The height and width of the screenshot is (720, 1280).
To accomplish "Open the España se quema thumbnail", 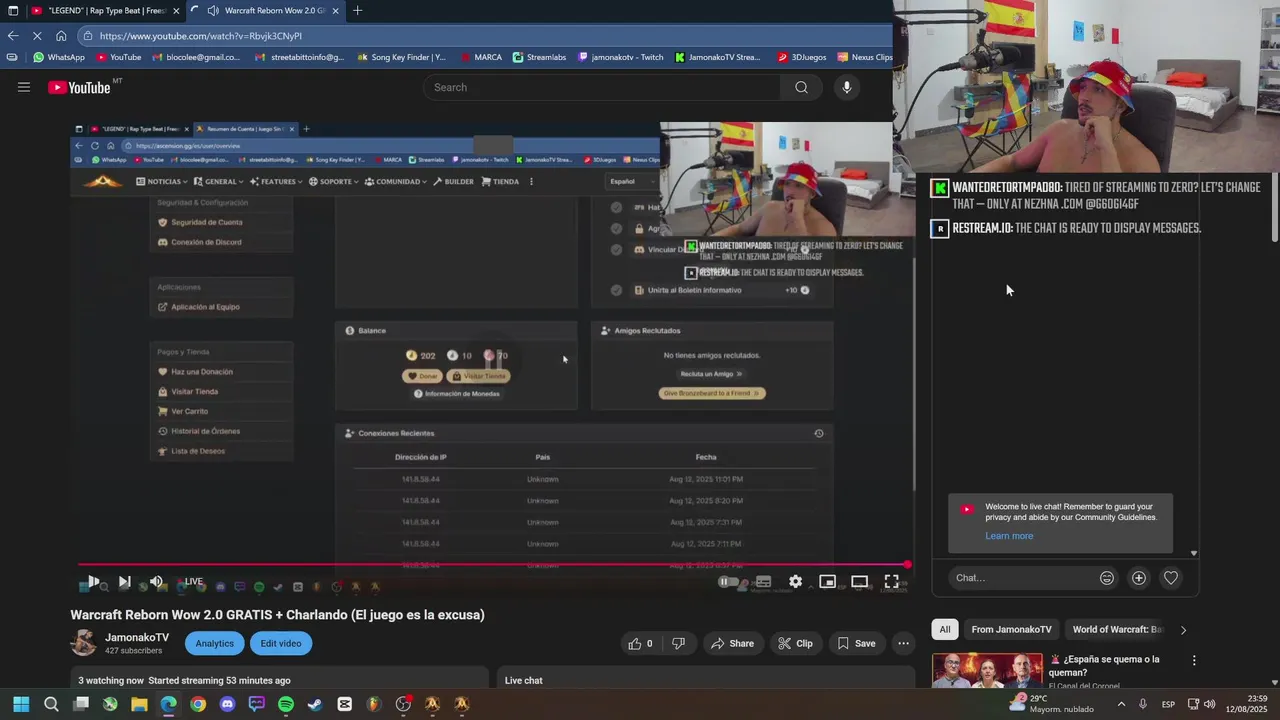I will pyautogui.click(x=987, y=670).
